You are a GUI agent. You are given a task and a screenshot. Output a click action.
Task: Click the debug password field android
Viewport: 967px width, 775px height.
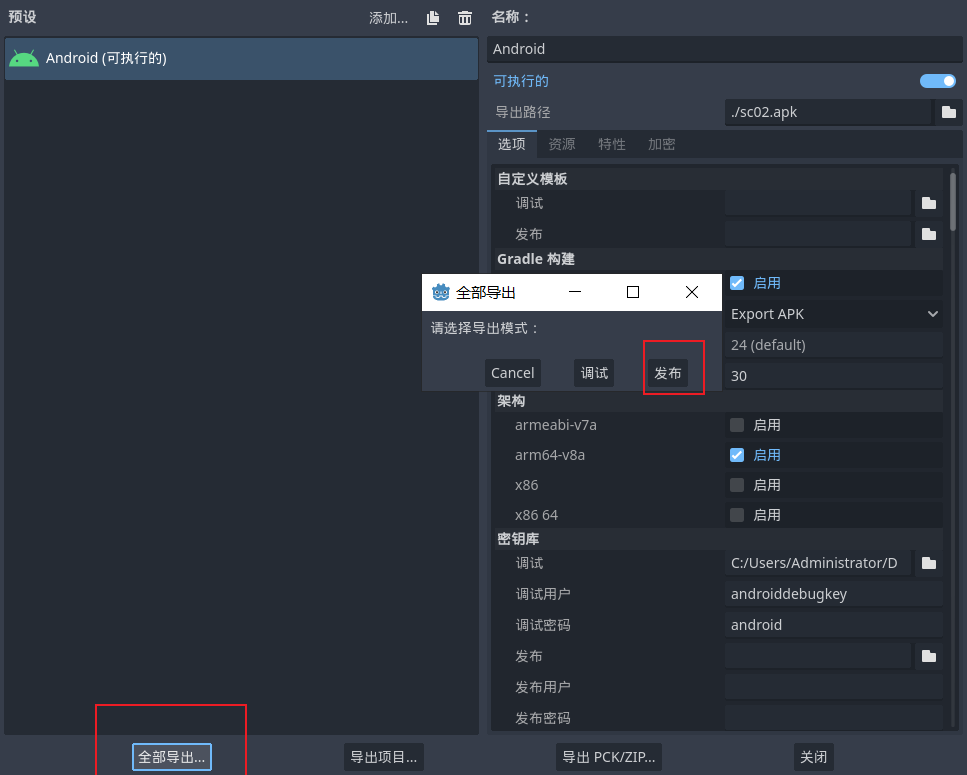pyautogui.click(x=834, y=625)
